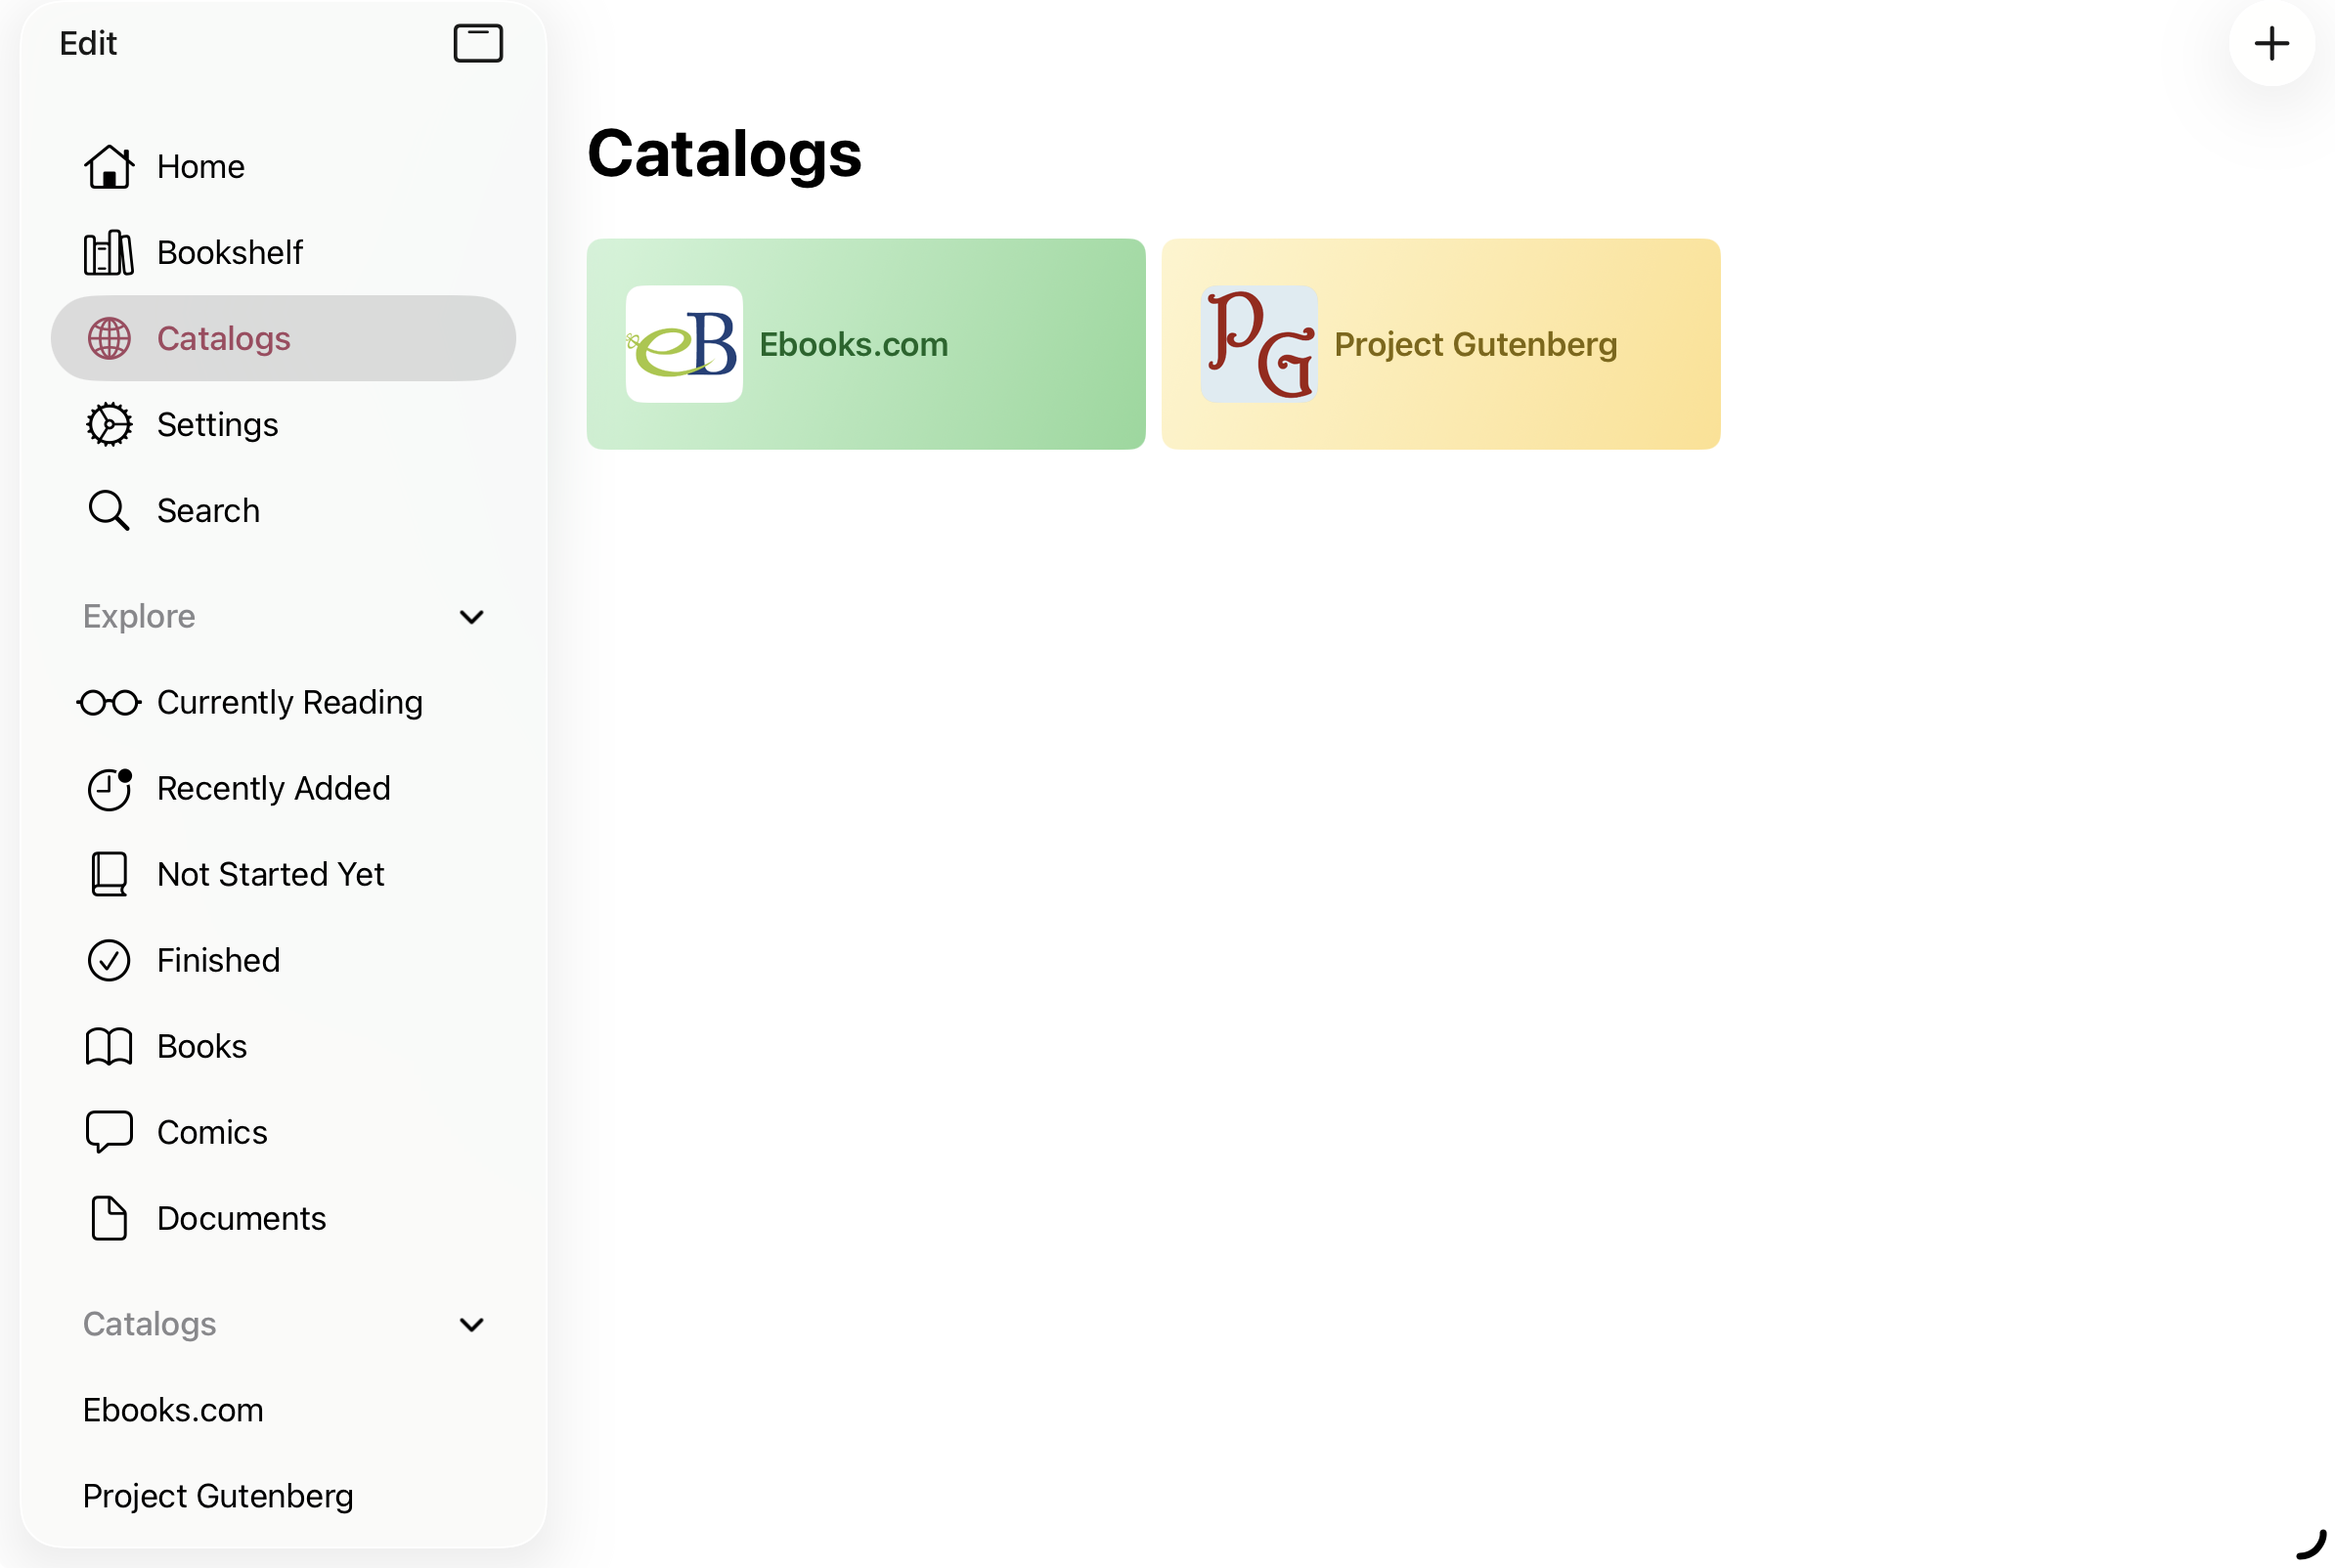Filter by Books
Viewport: 2335px width, 1568px height.
[x=283, y=1046]
